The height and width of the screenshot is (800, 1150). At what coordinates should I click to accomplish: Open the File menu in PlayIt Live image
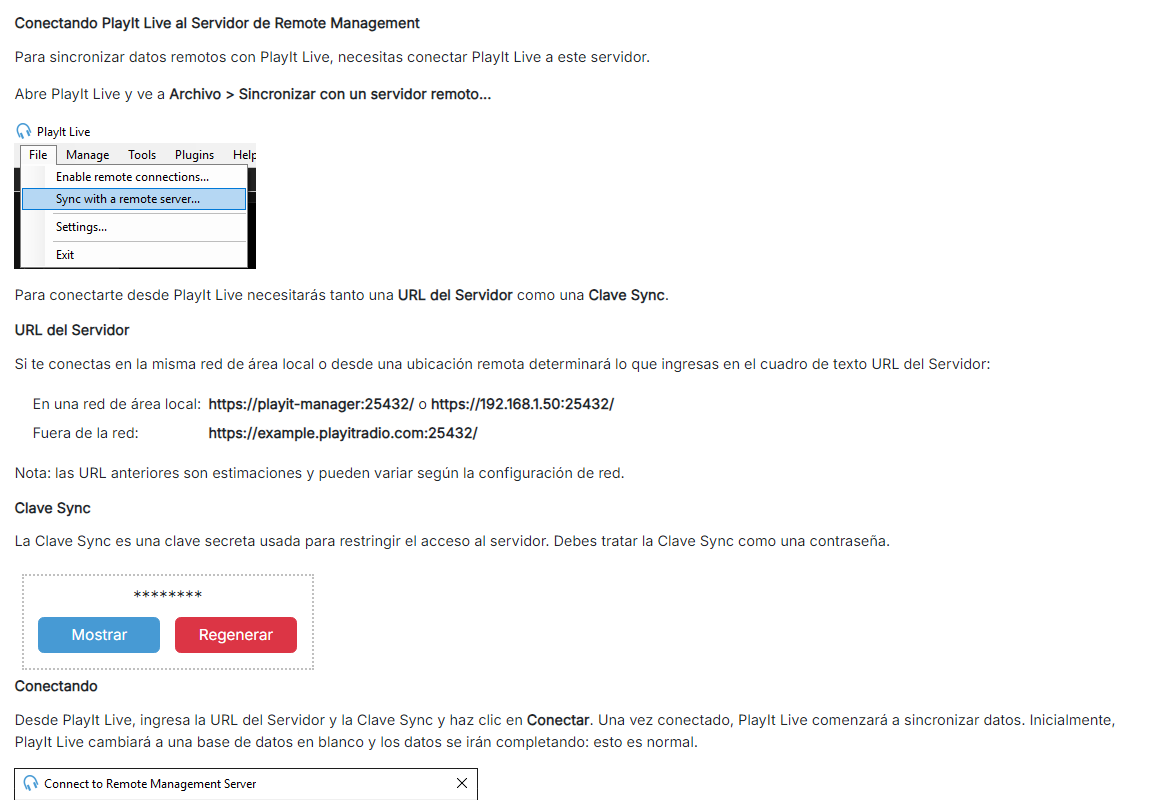pyautogui.click(x=38, y=155)
